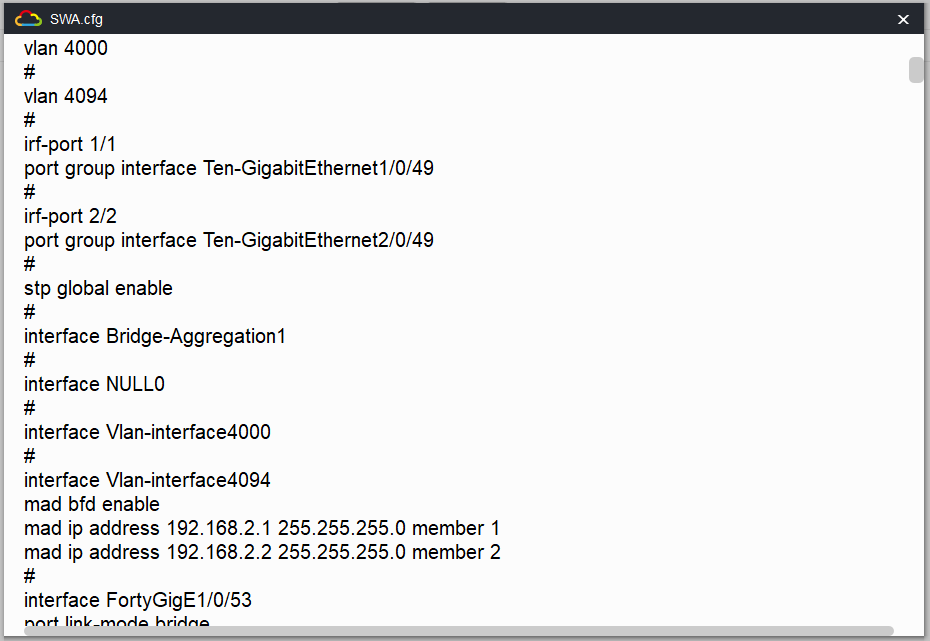Viewport: 930px width, 641px height.
Task: Click the SWA.cfg window title text
Action: [76, 19]
